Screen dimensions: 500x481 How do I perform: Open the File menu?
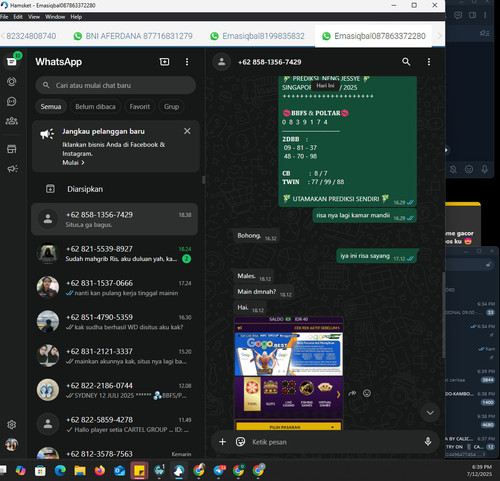[4, 17]
